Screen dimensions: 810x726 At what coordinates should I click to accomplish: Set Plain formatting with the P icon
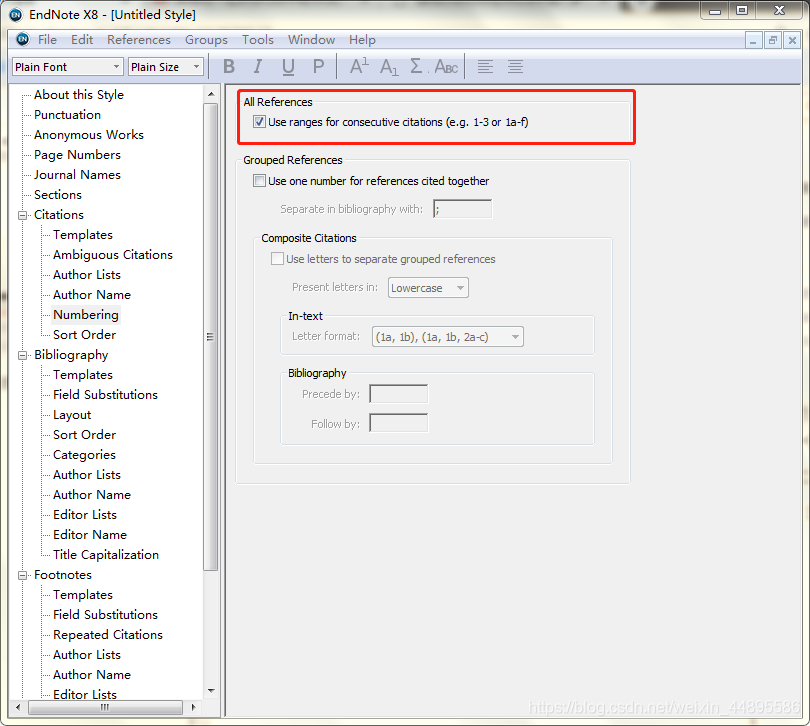coord(318,66)
